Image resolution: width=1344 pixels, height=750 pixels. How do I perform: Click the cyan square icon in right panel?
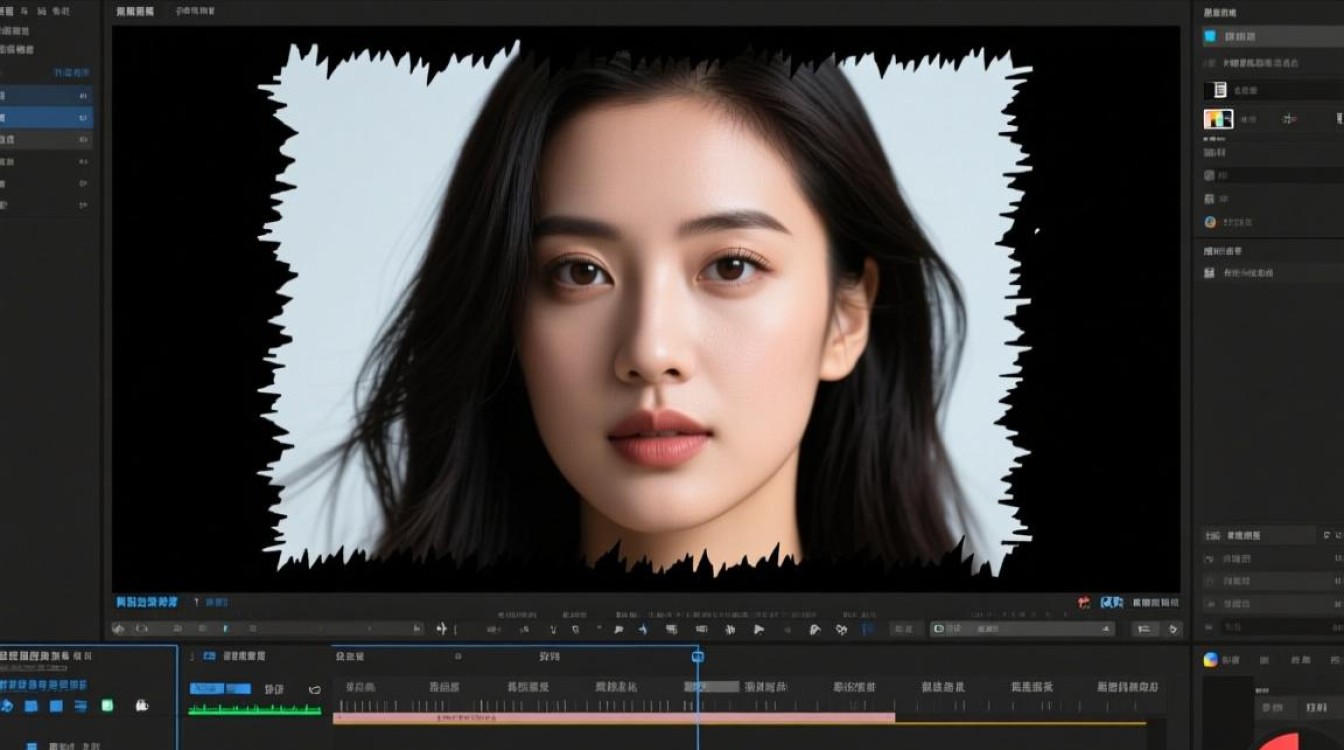(x=1210, y=36)
